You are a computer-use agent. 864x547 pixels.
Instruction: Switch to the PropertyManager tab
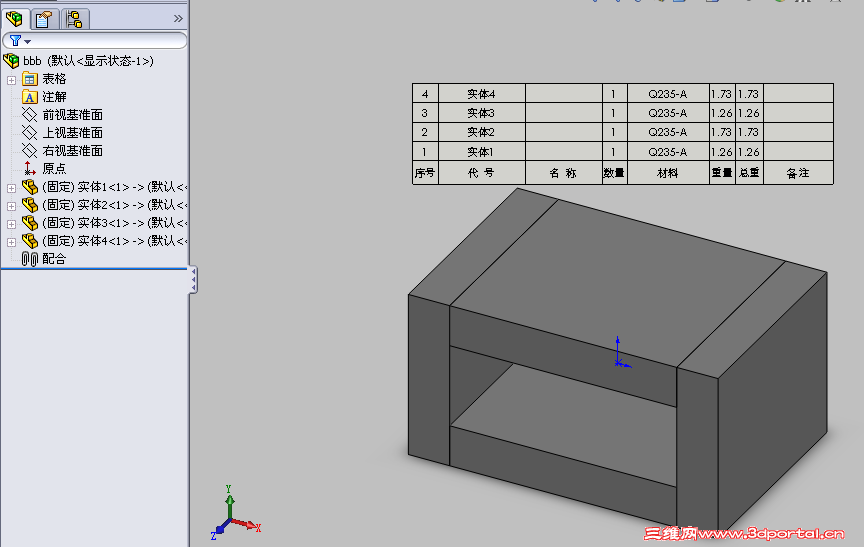44,19
